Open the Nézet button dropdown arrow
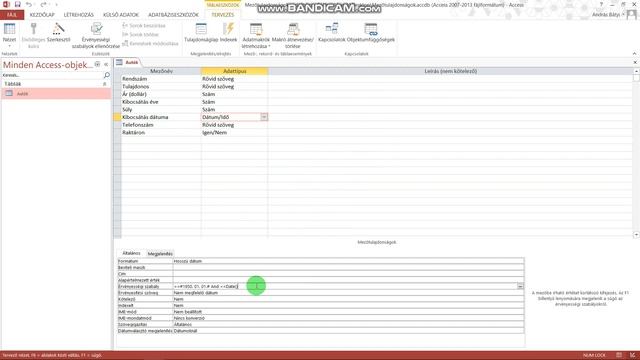 (9, 46)
